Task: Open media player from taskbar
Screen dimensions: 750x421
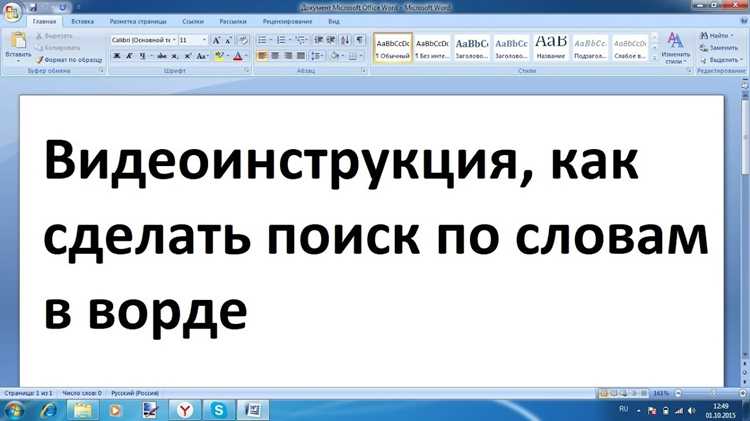Action: [115, 410]
